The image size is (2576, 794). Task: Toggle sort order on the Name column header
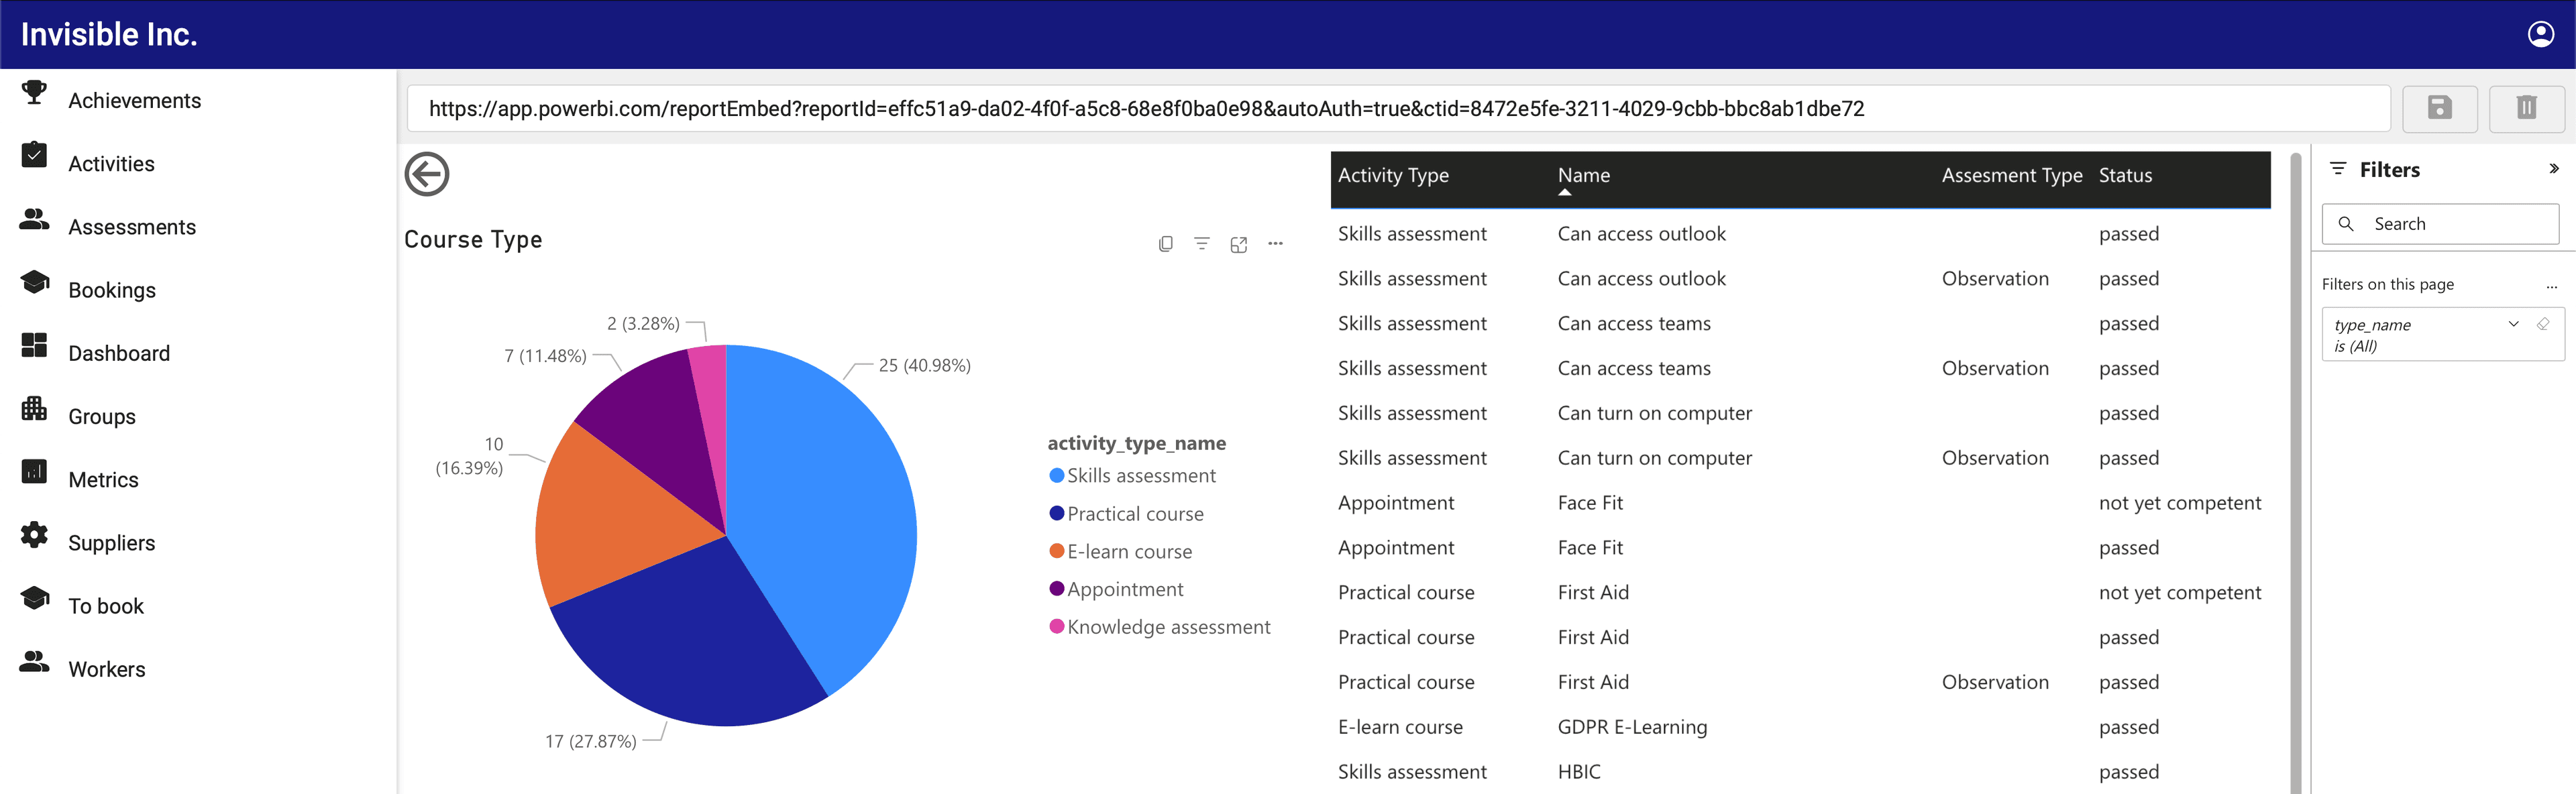pyautogui.click(x=1584, y=175)
